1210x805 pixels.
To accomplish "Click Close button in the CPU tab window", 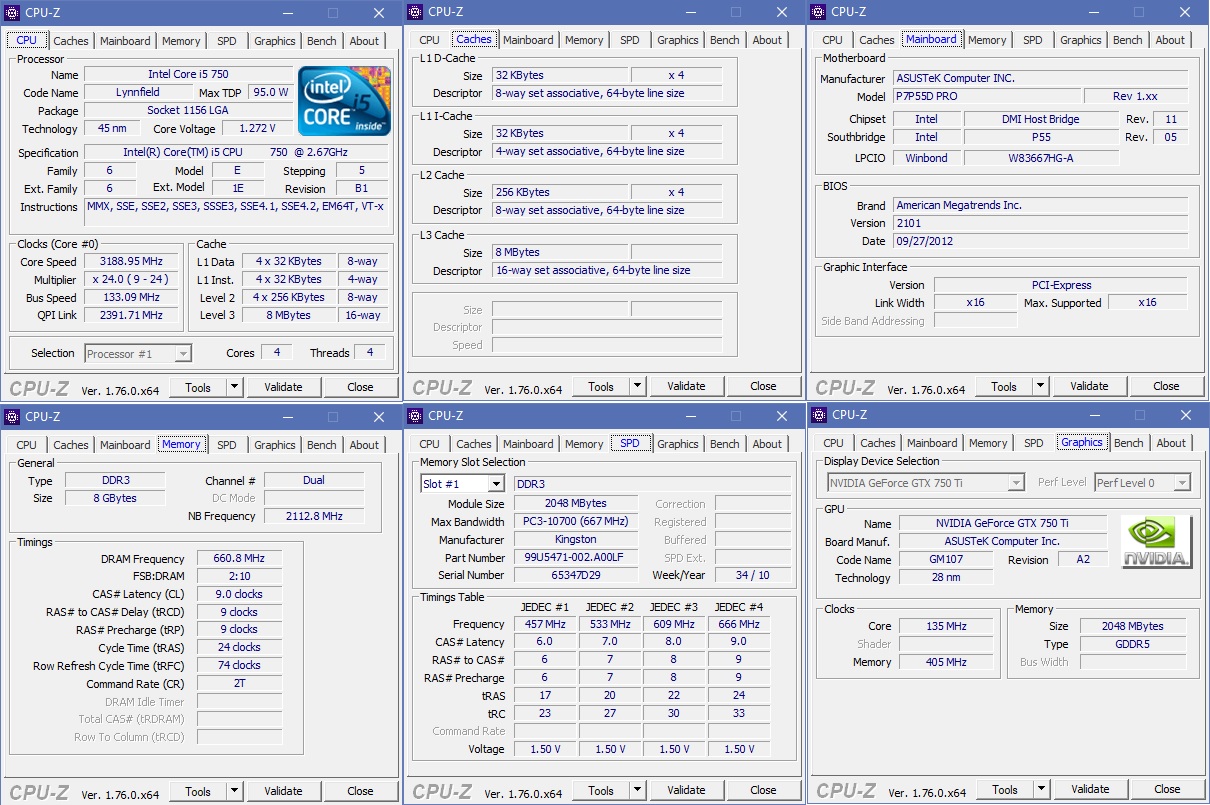I will click(360, 387).
